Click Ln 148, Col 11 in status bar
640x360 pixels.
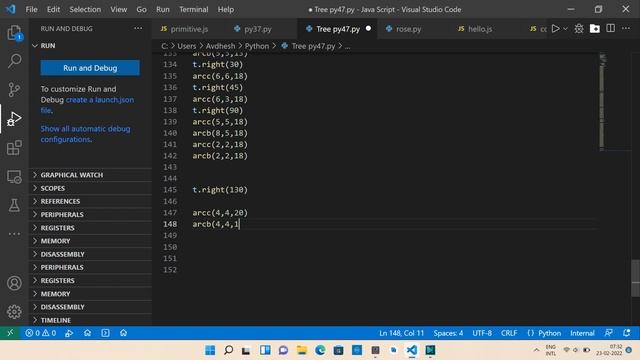tap(402, 333)
